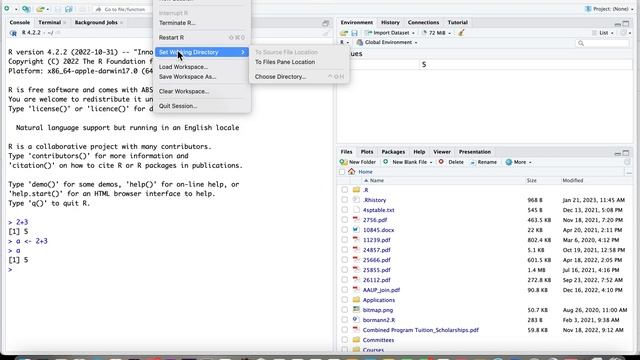640x360 pixels.
Task: Tick the checkbox for AAUP_join.pdf
Action: point(344,290)
